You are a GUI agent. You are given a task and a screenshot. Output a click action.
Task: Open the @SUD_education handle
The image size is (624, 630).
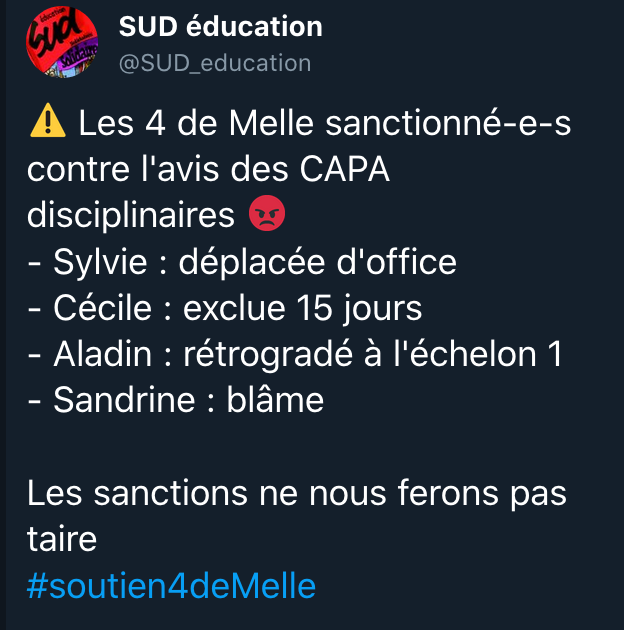pyautogui.click(x=214, y=63)
